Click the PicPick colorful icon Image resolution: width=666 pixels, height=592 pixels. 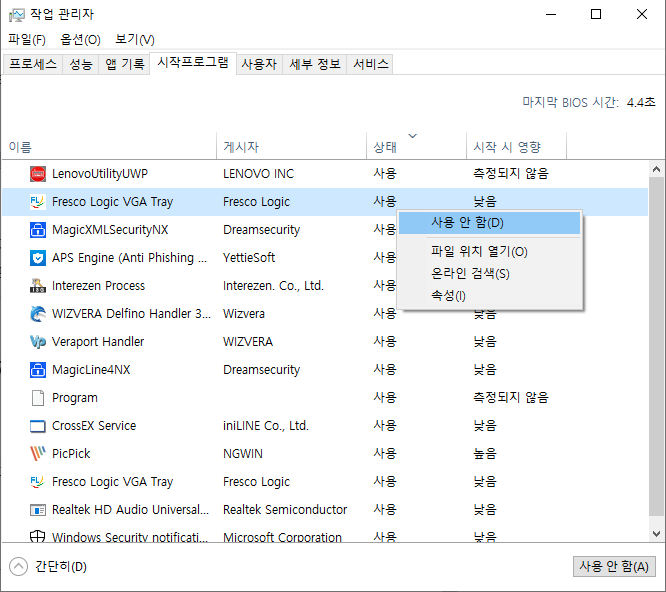coord(38,454)
